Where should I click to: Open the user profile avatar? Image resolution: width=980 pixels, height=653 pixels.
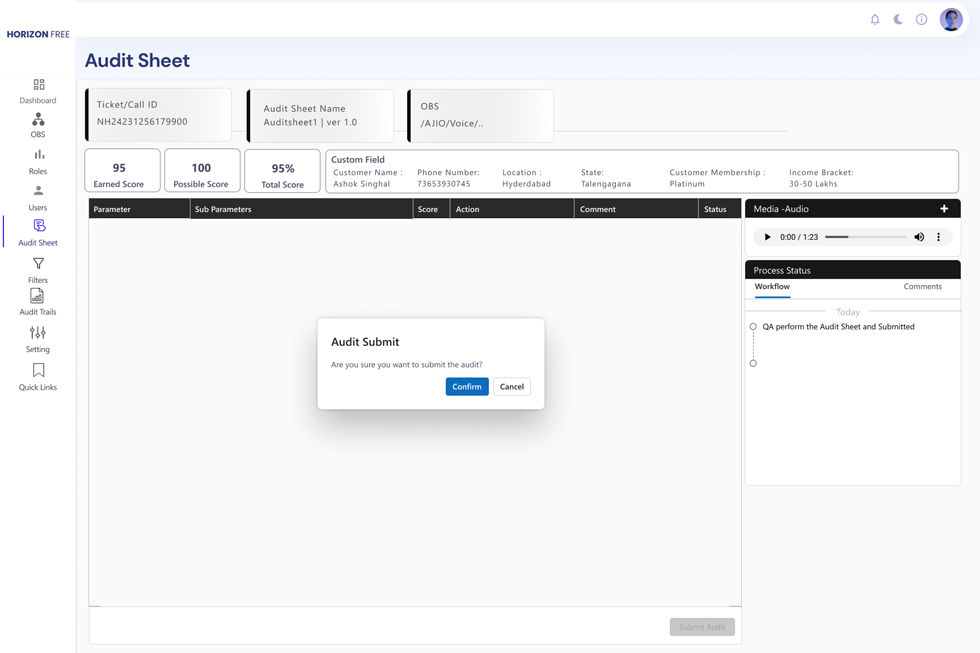(x=951, y=19)
